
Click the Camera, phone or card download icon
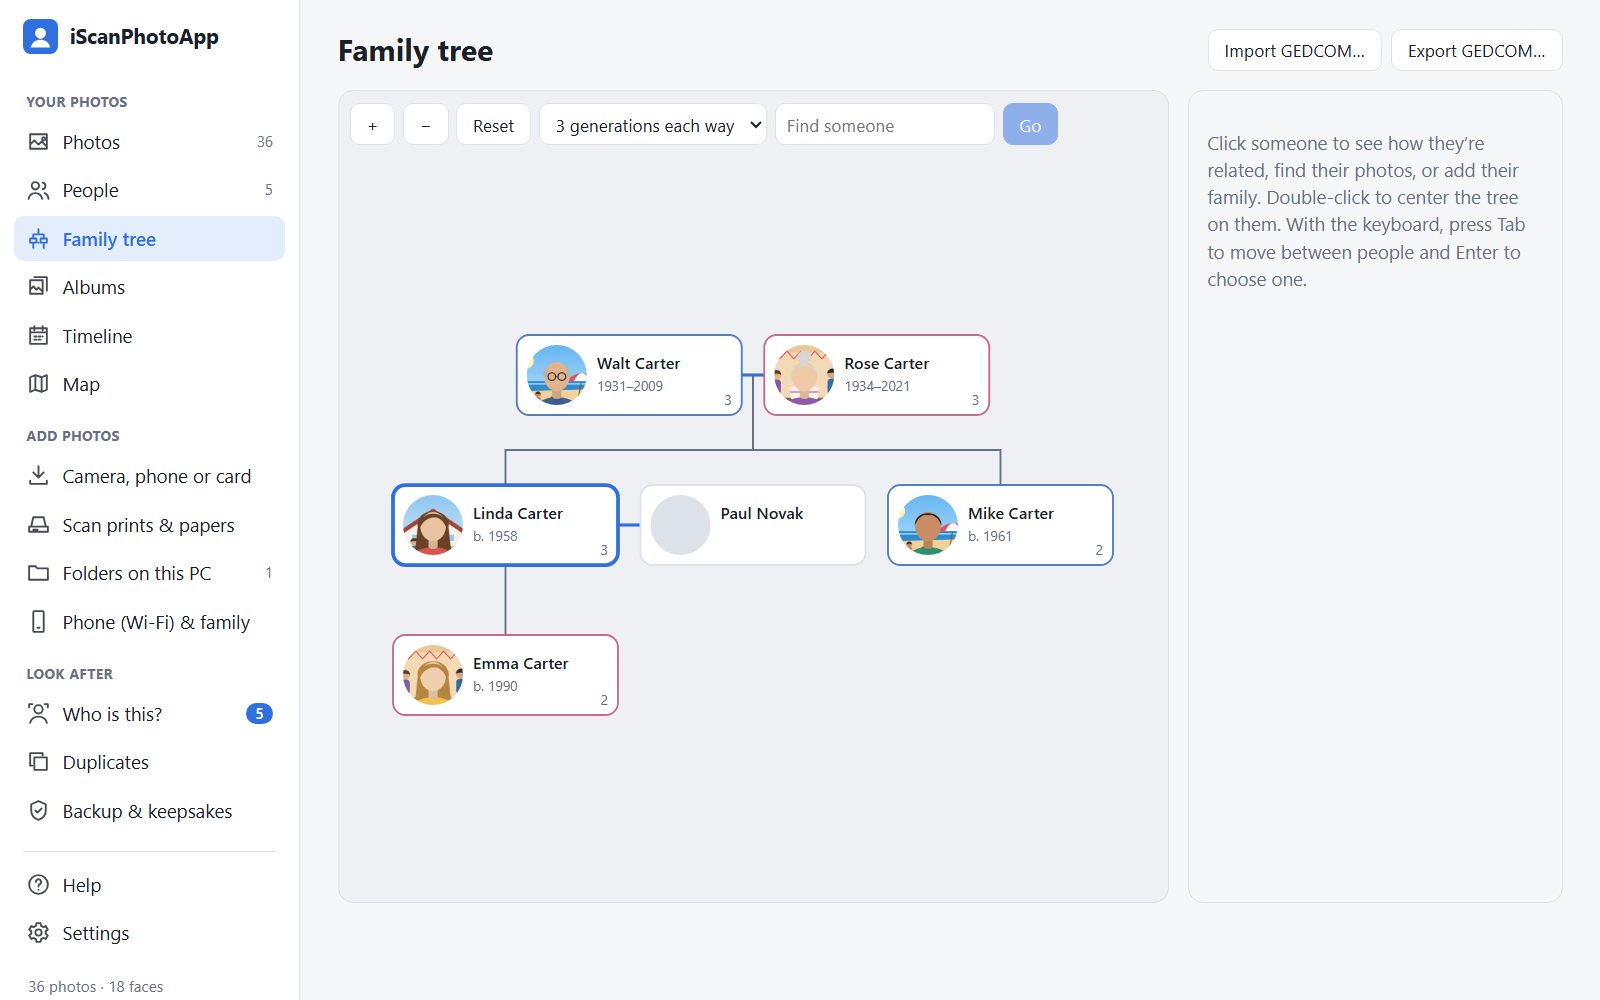pyautogui.click(x=38, y=476)
